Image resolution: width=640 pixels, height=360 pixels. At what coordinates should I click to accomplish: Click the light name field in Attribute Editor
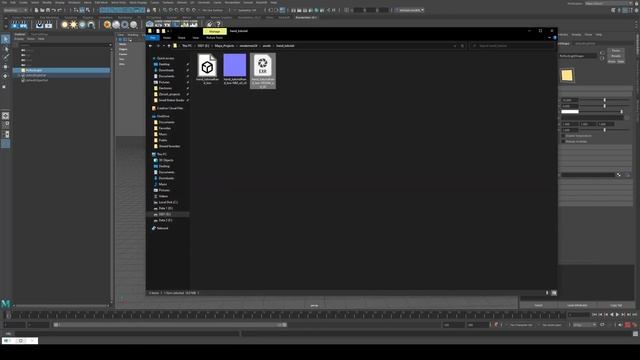click(577, 56)
